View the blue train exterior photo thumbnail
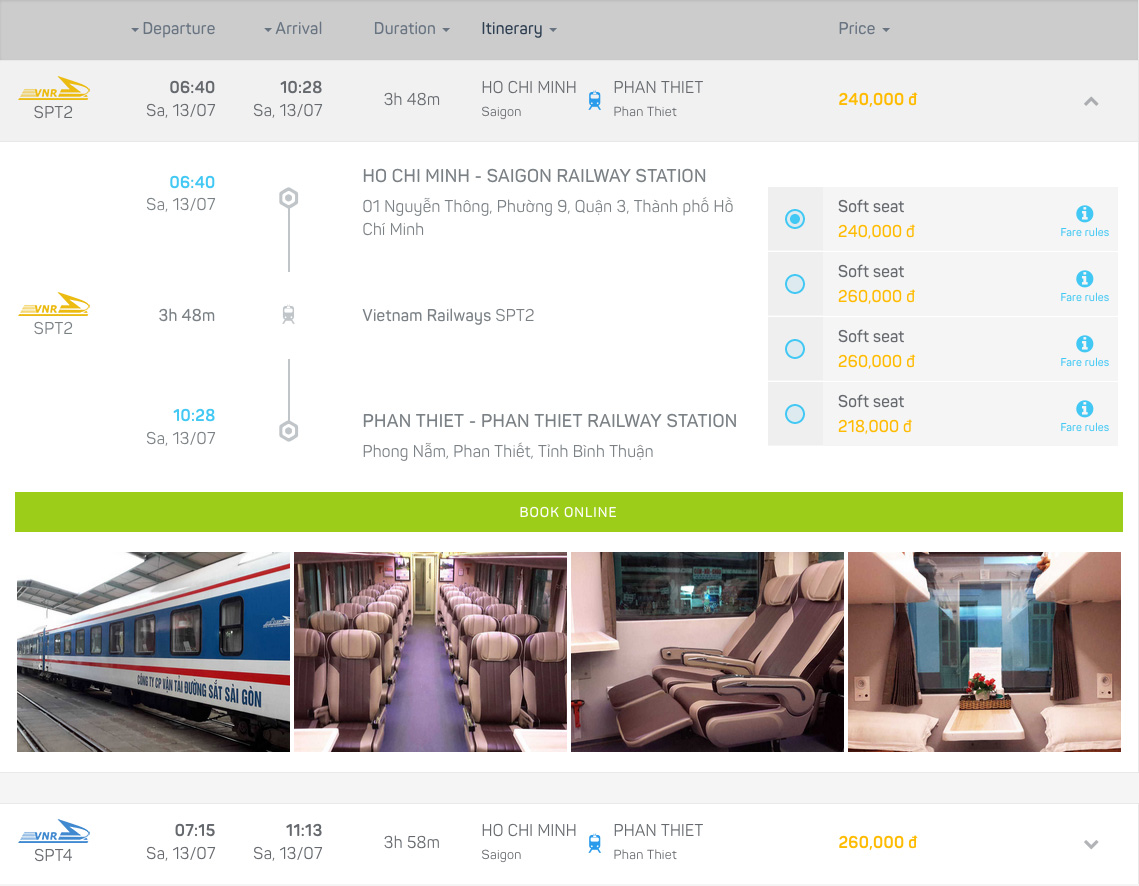Screen dimensions: 1139x886 152,651
